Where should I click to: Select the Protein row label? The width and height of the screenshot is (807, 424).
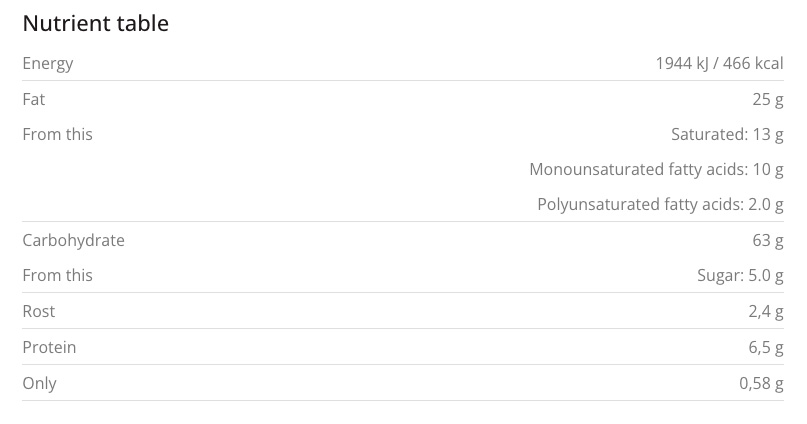(49, 347)
